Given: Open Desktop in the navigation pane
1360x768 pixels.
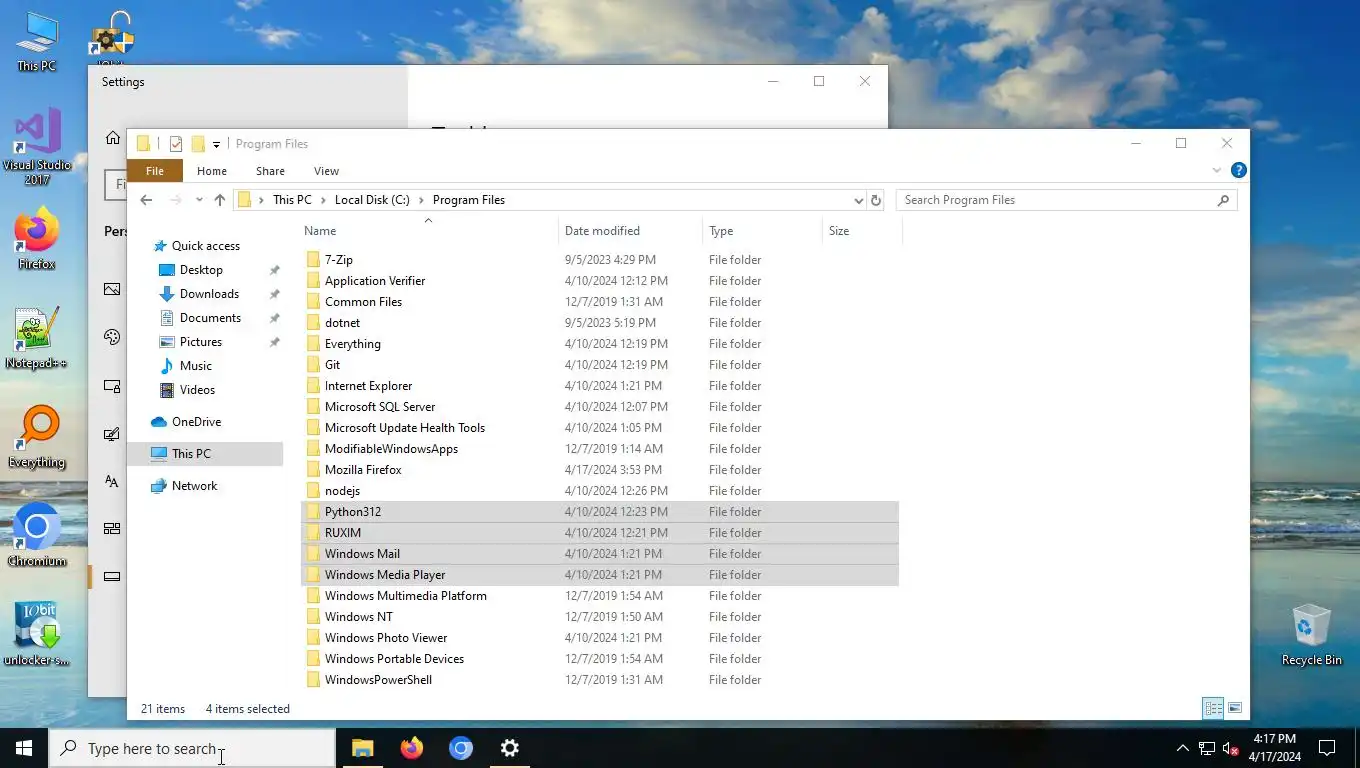Looking at the screenshot, I should pyautogui.click(x=201, y=270).
